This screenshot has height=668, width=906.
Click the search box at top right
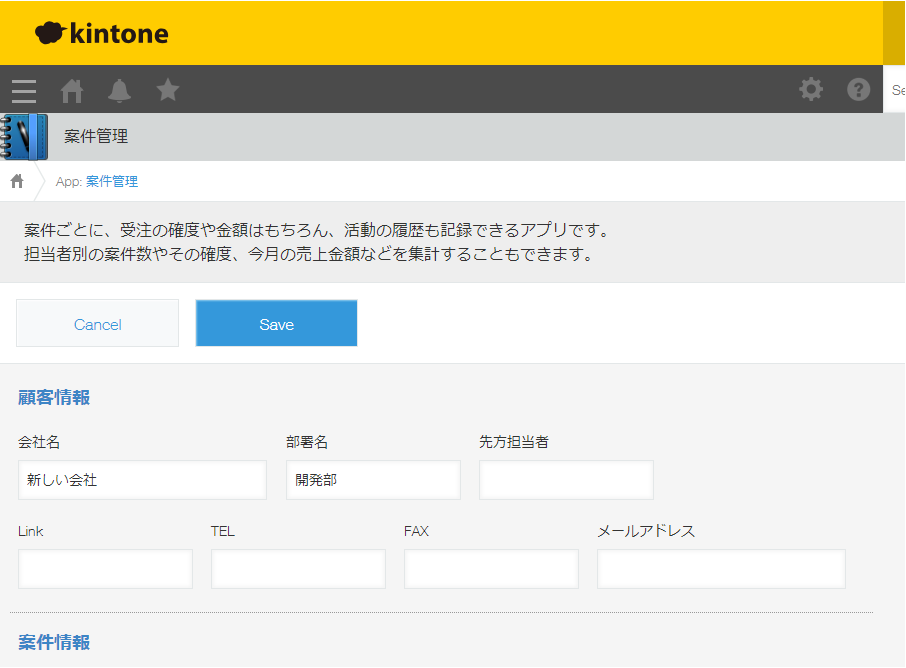[894, 90]
